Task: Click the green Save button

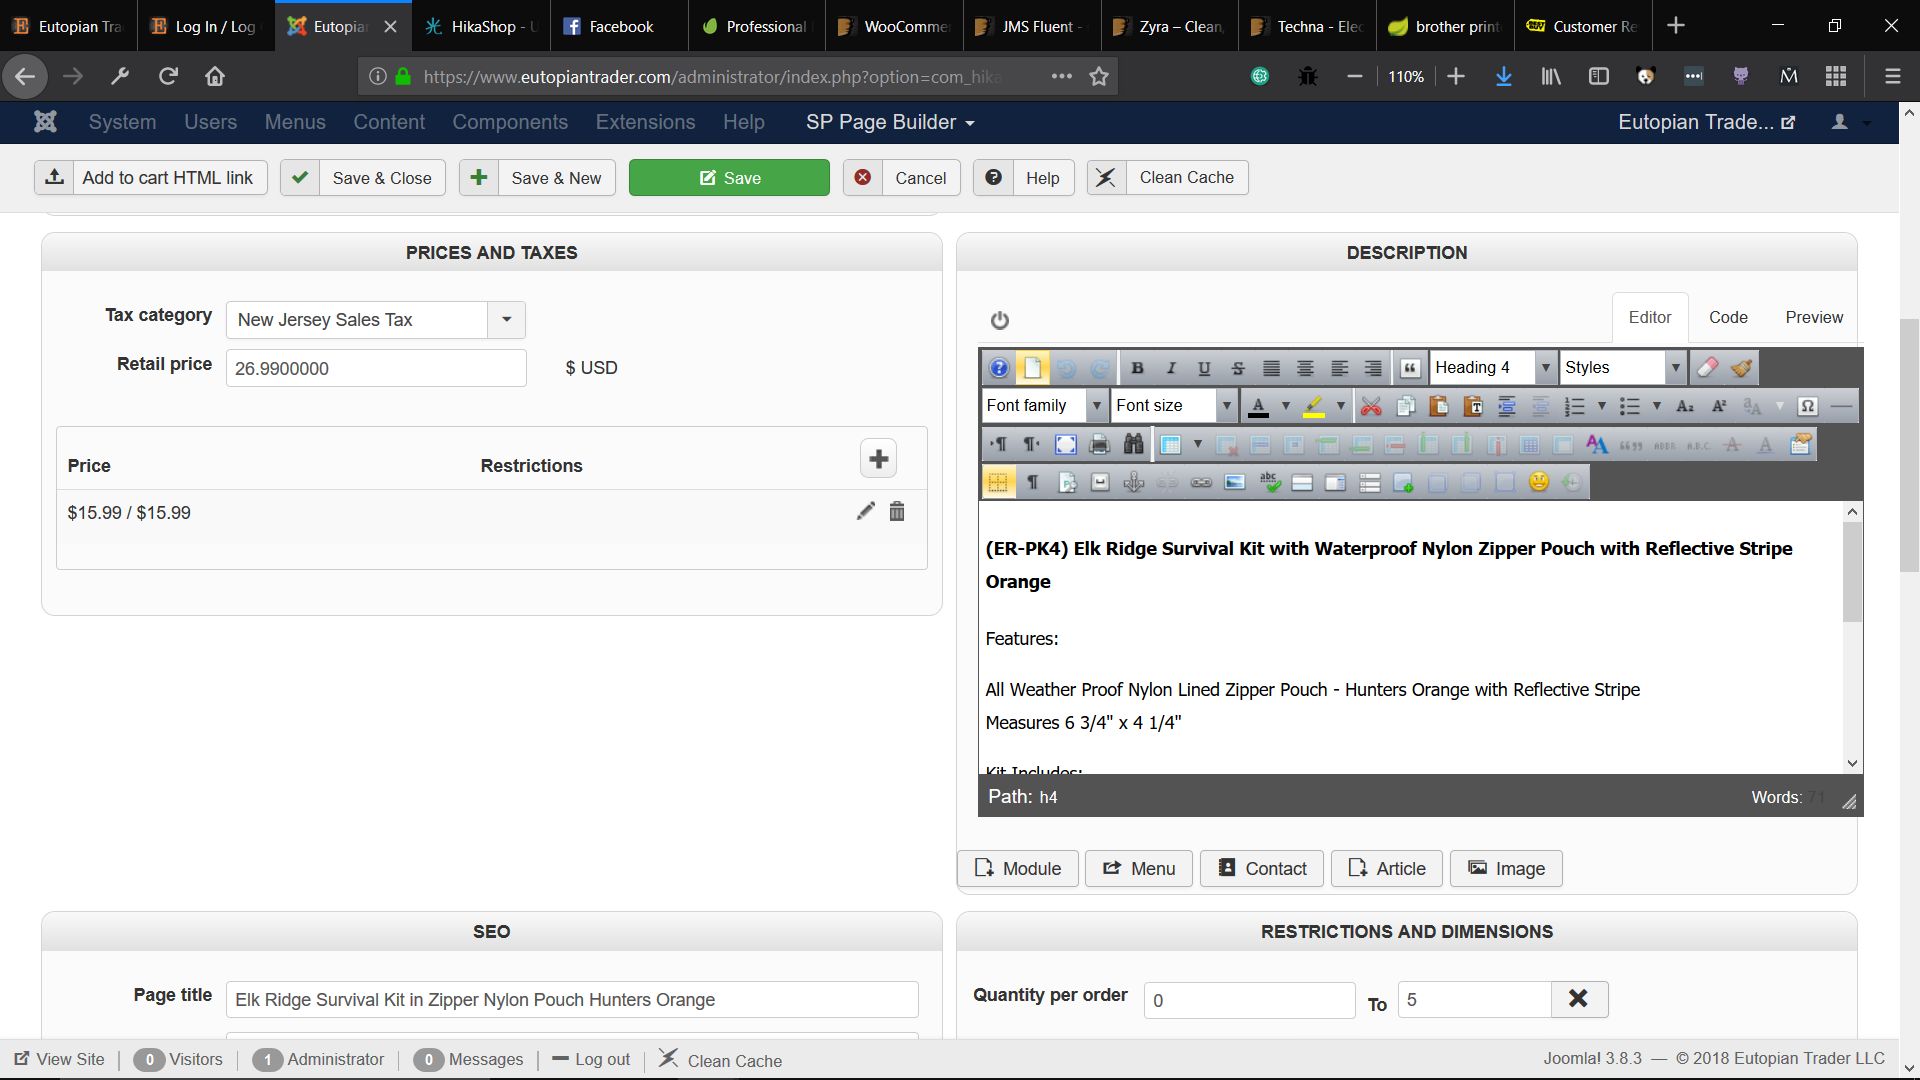Action: pos(729,178)
